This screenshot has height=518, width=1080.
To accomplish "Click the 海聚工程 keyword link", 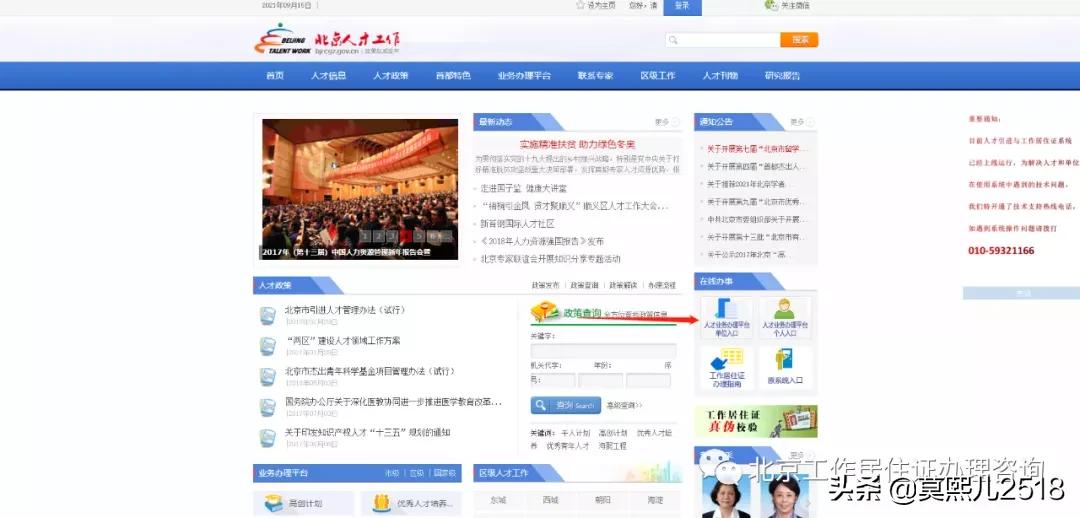I will point(612,446).
